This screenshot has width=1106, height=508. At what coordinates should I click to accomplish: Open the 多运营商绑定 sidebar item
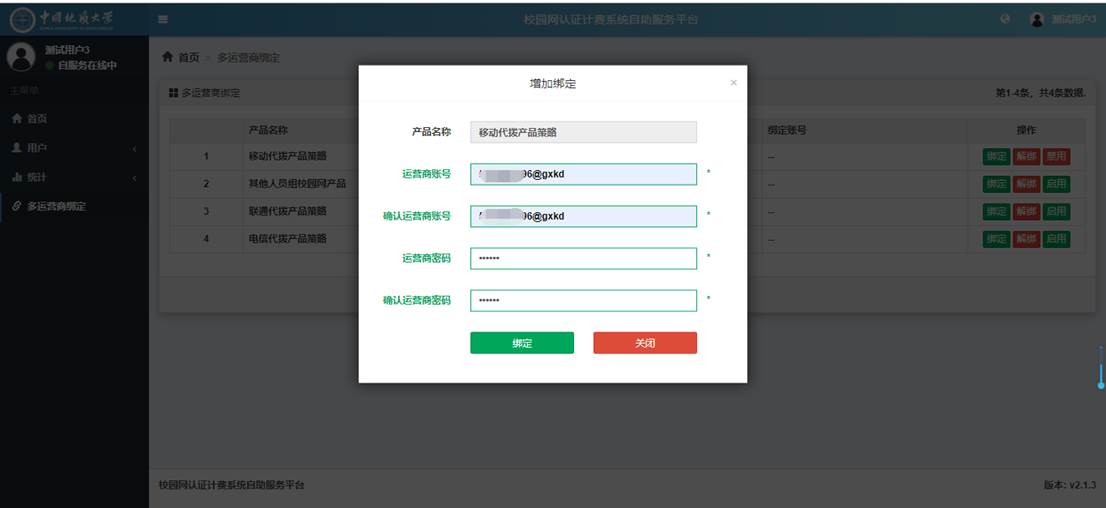74,207
